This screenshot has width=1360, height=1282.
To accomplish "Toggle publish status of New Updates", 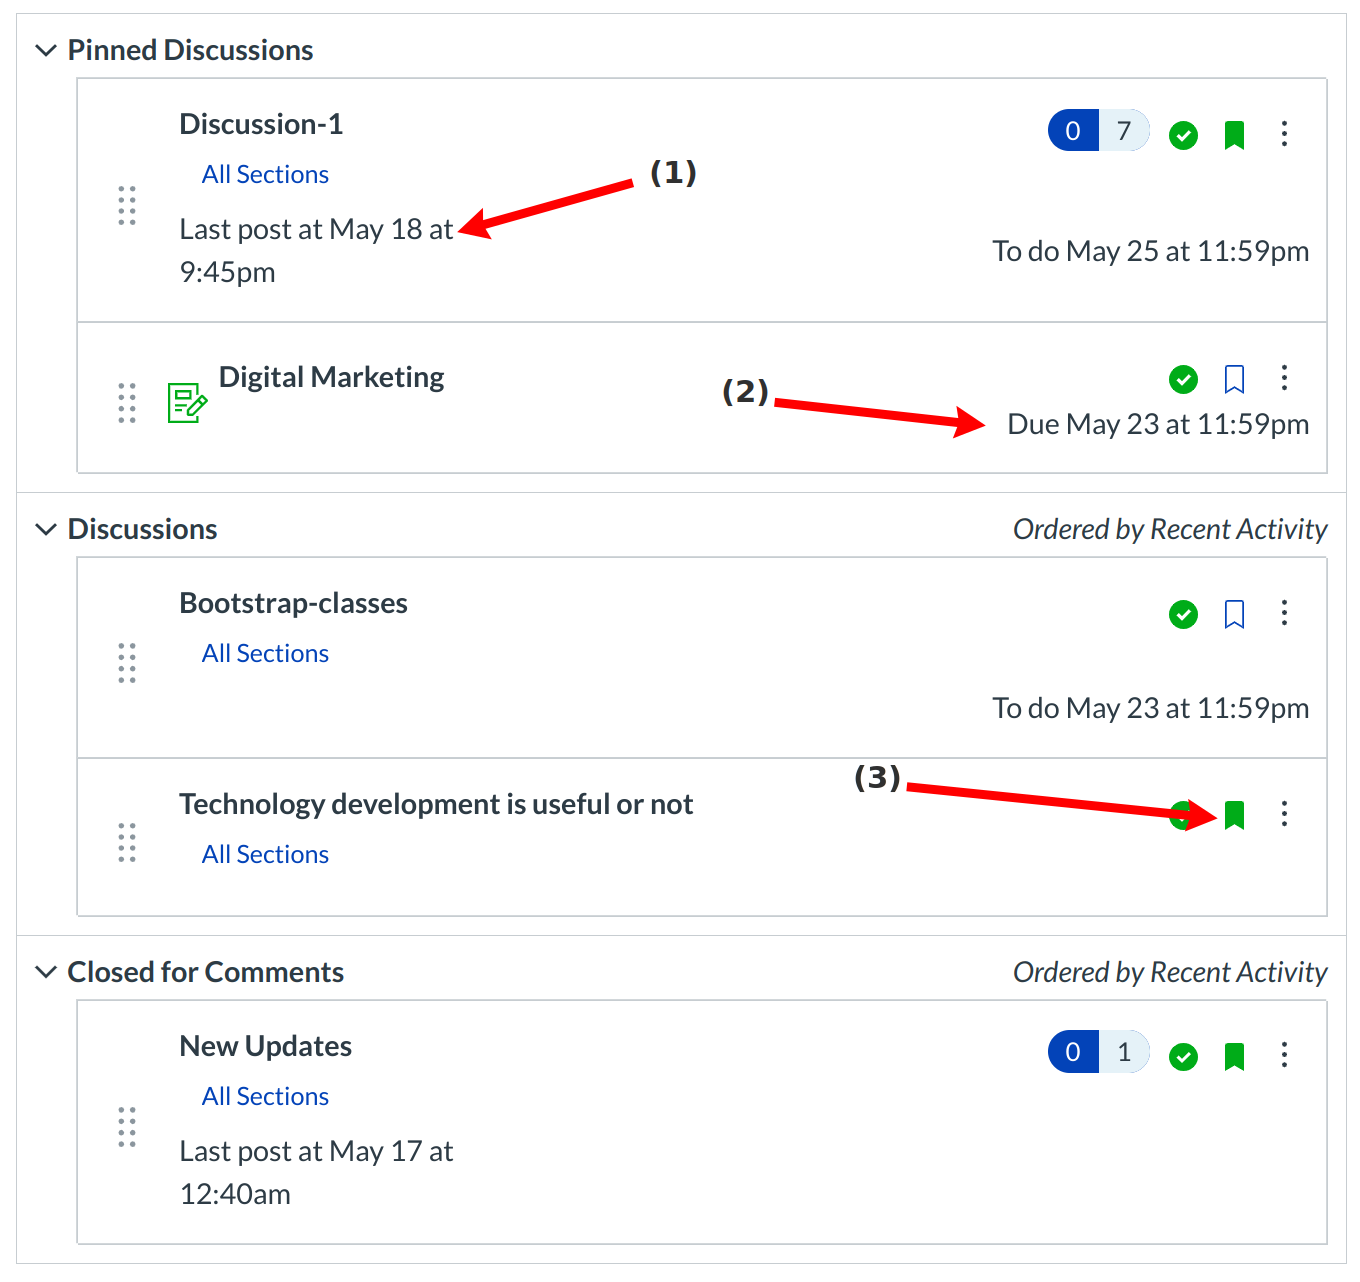I will [1183, 1056].
